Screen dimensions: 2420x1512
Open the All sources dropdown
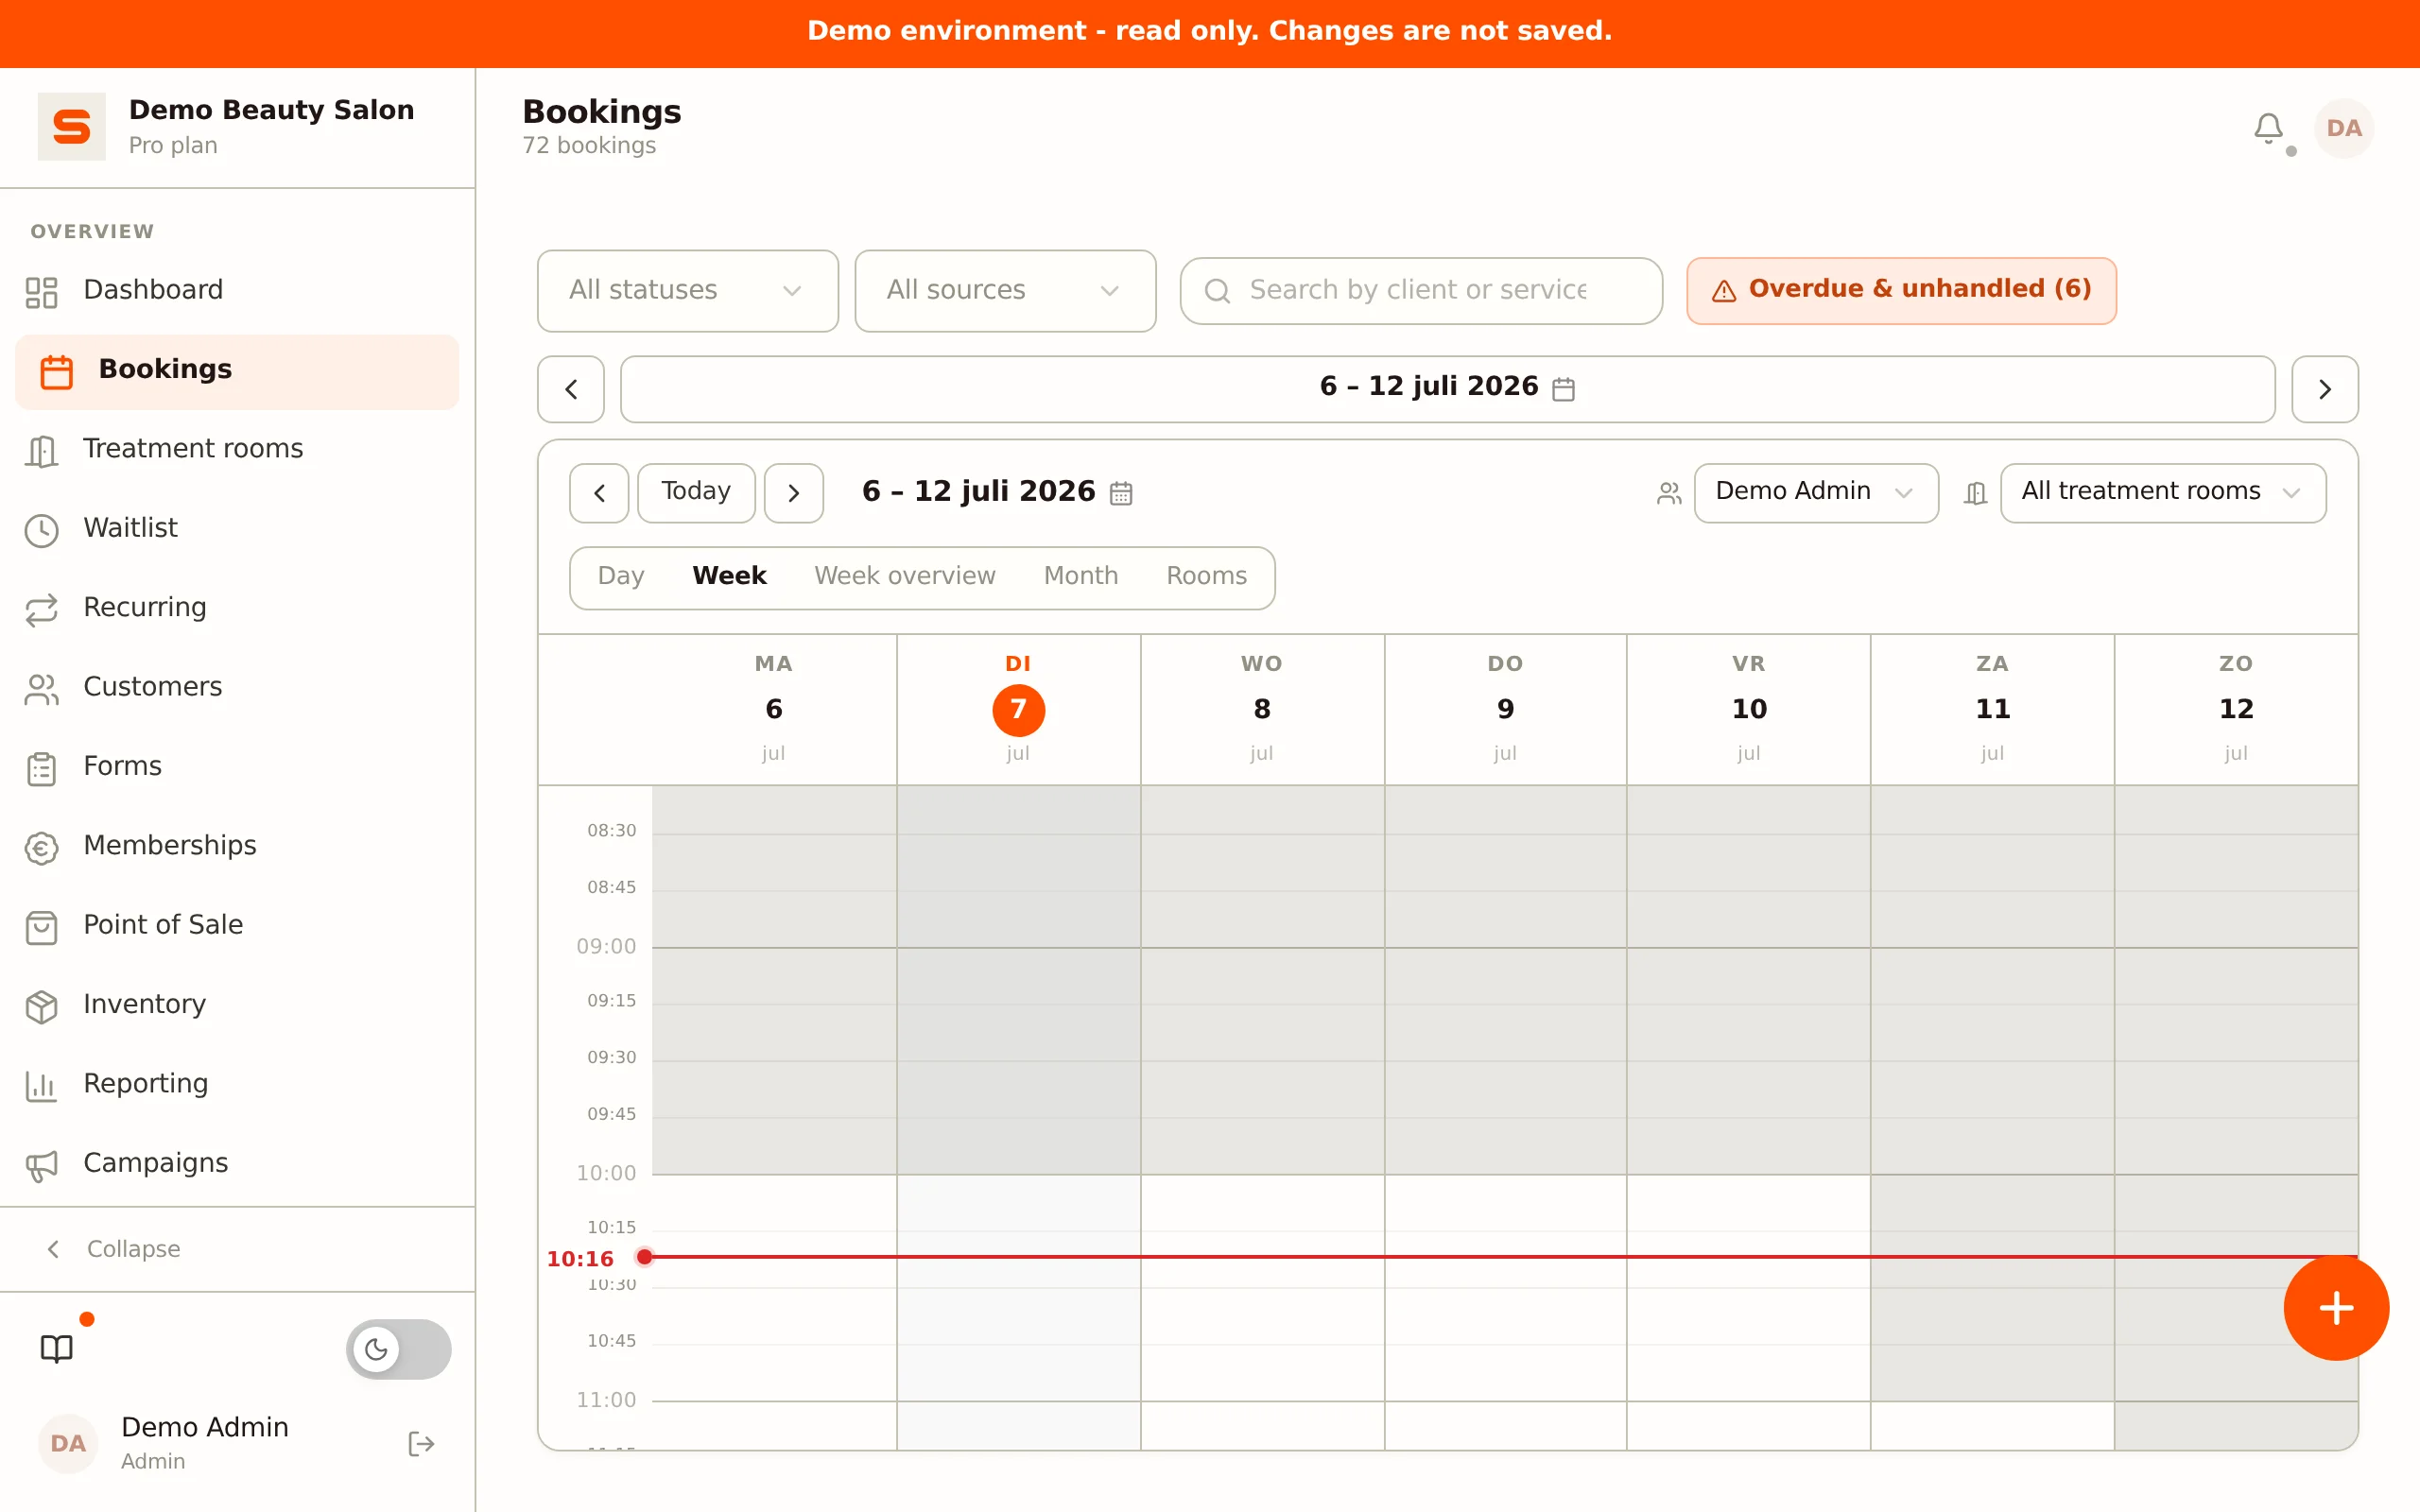1005,290
